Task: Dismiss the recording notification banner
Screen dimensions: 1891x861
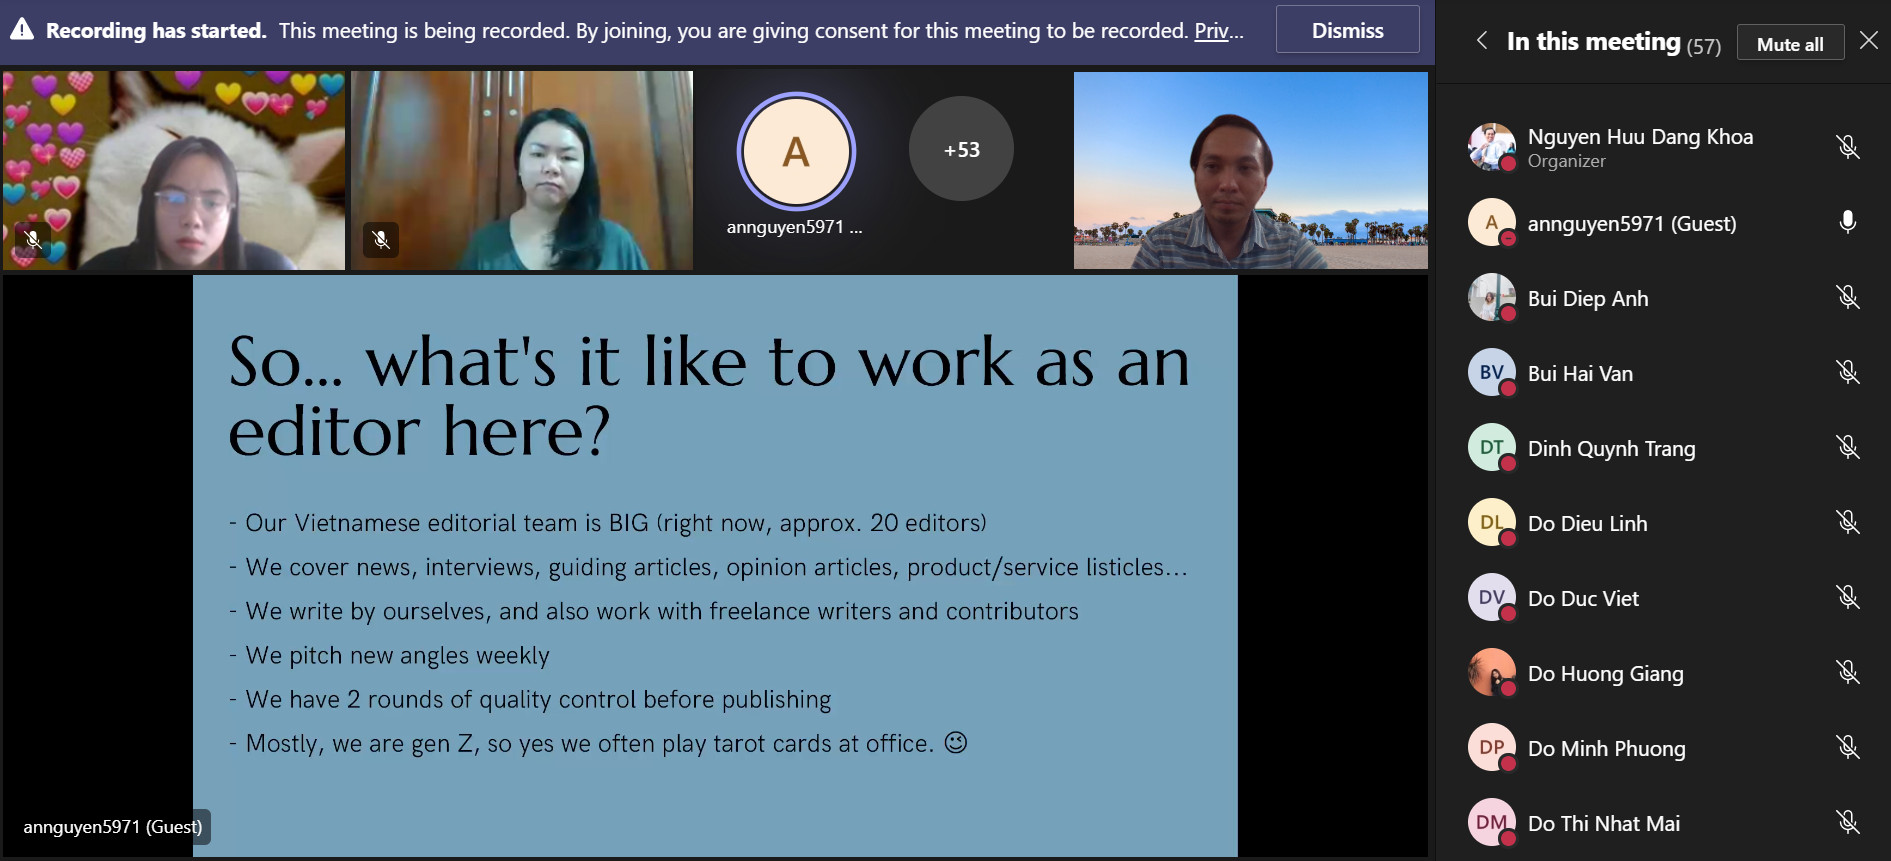Action: tap(1347, 30)
